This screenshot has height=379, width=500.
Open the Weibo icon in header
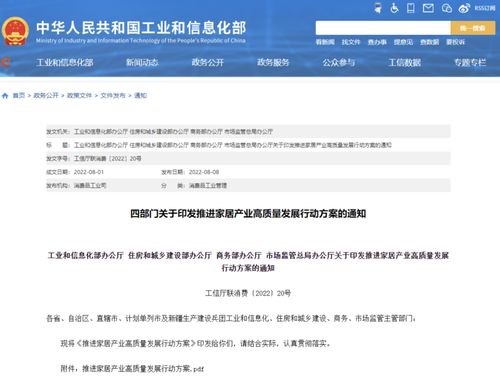tap(464, 8)
